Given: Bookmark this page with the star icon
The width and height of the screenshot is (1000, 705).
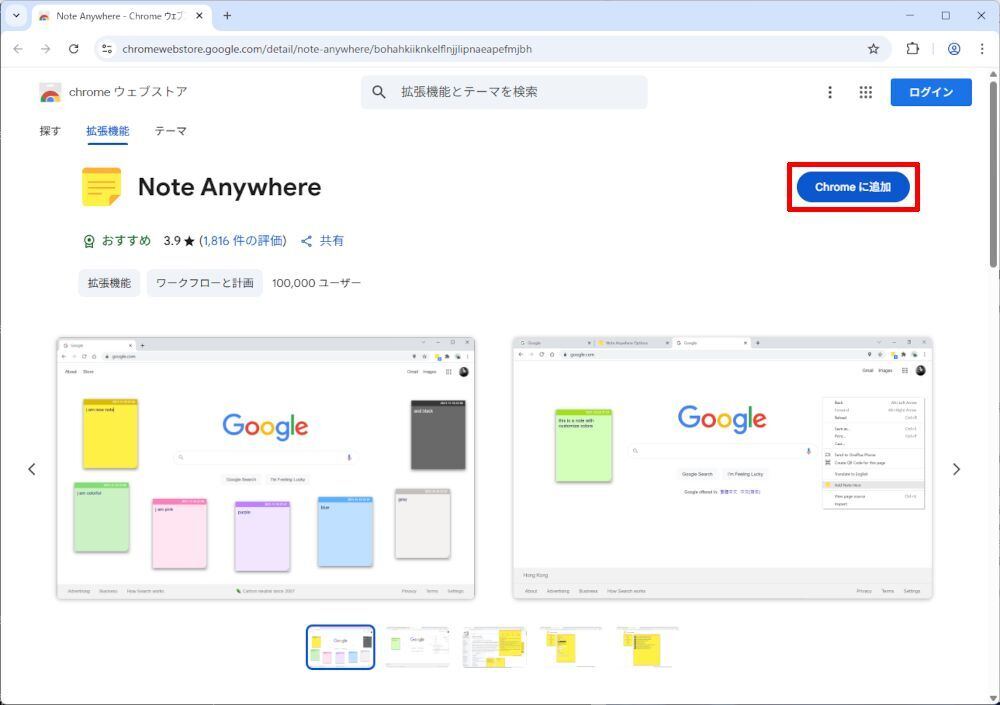Looking at the screenshot, I should point(873,49).
